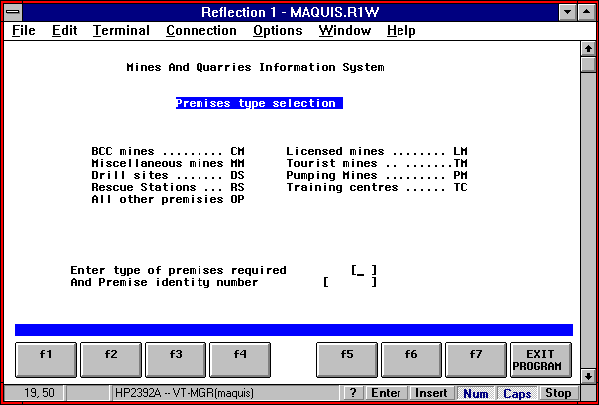Click the scrollbar down arrow
The width and height of the screenshot is (599, 405).
588,376
